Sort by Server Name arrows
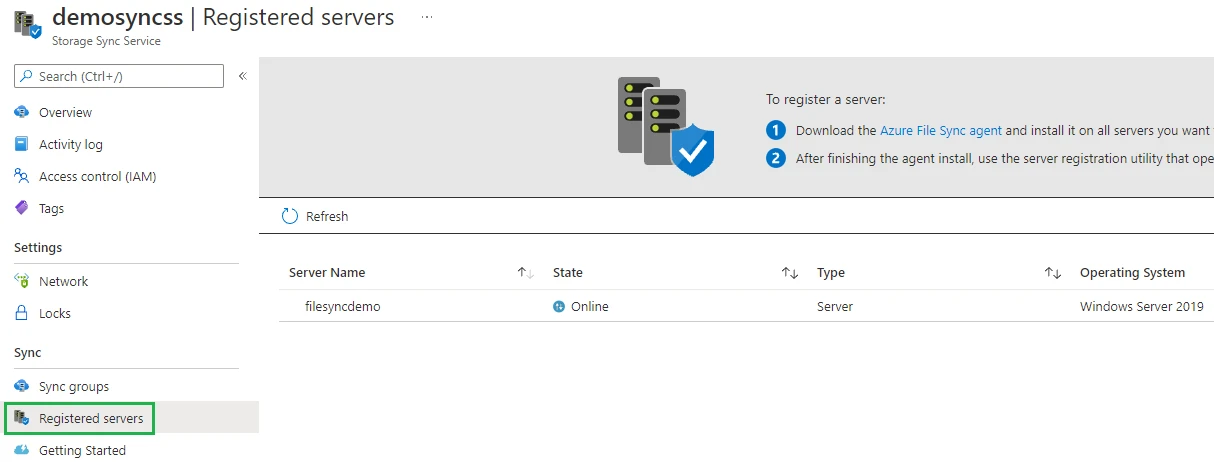This screenshot has width=1214, height=462. (x=525, y=273)
